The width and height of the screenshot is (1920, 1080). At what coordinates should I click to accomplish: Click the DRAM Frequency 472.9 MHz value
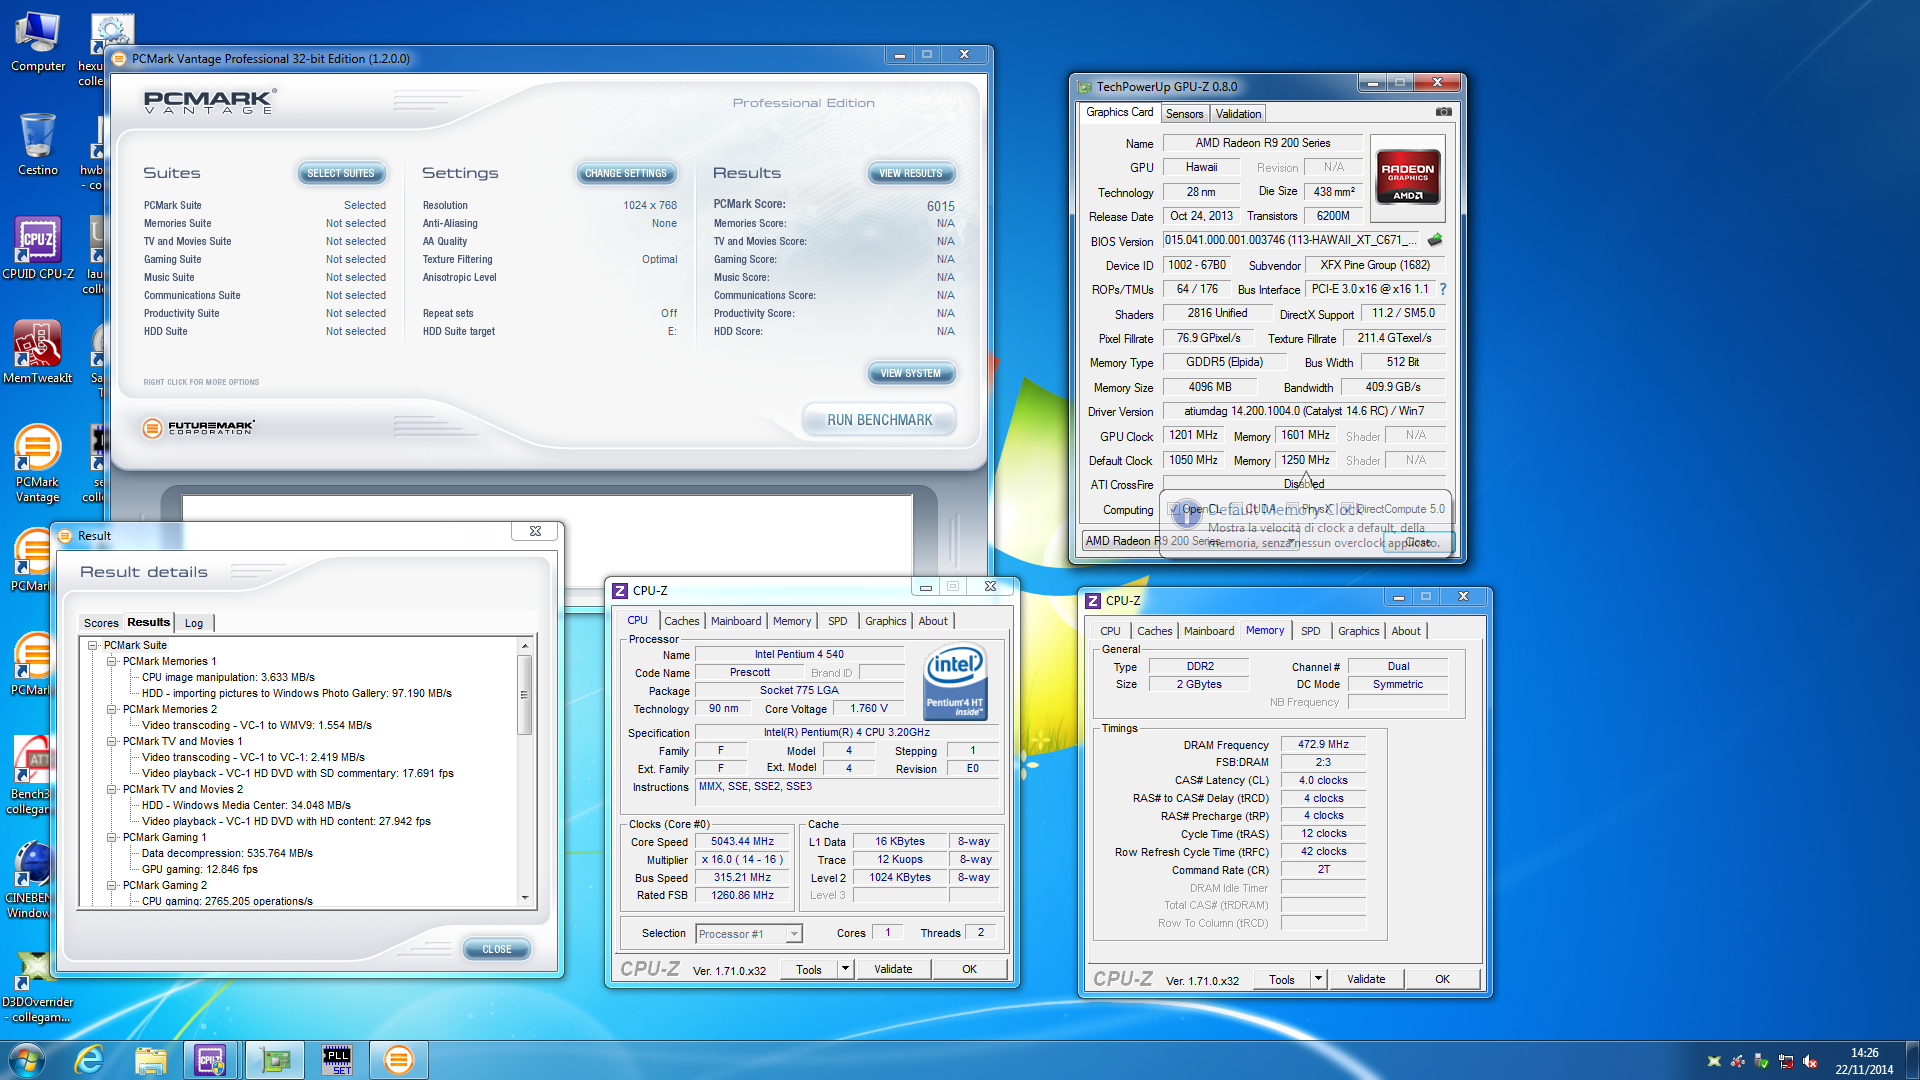(1323, 744)
